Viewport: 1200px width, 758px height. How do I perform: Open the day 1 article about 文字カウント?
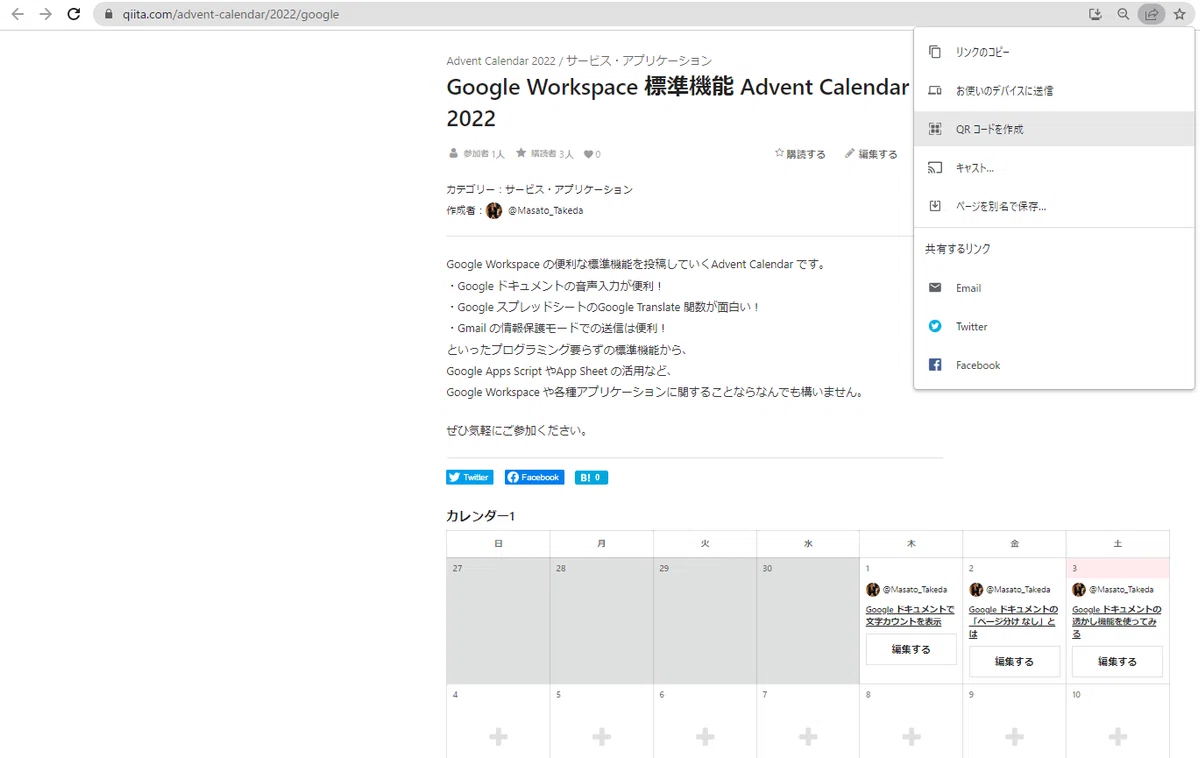click(x=910, y=615)
